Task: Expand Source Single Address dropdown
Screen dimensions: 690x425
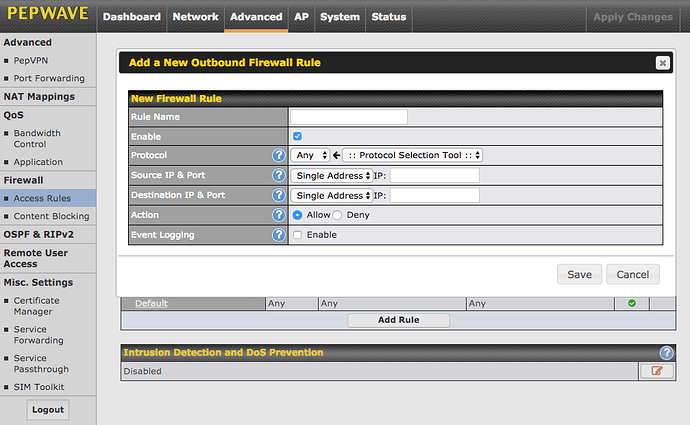Action: [332, 175]
